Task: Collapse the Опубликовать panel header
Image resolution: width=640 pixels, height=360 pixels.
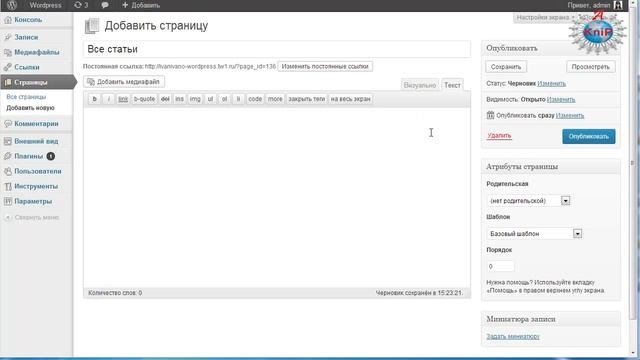Action: 551,48
